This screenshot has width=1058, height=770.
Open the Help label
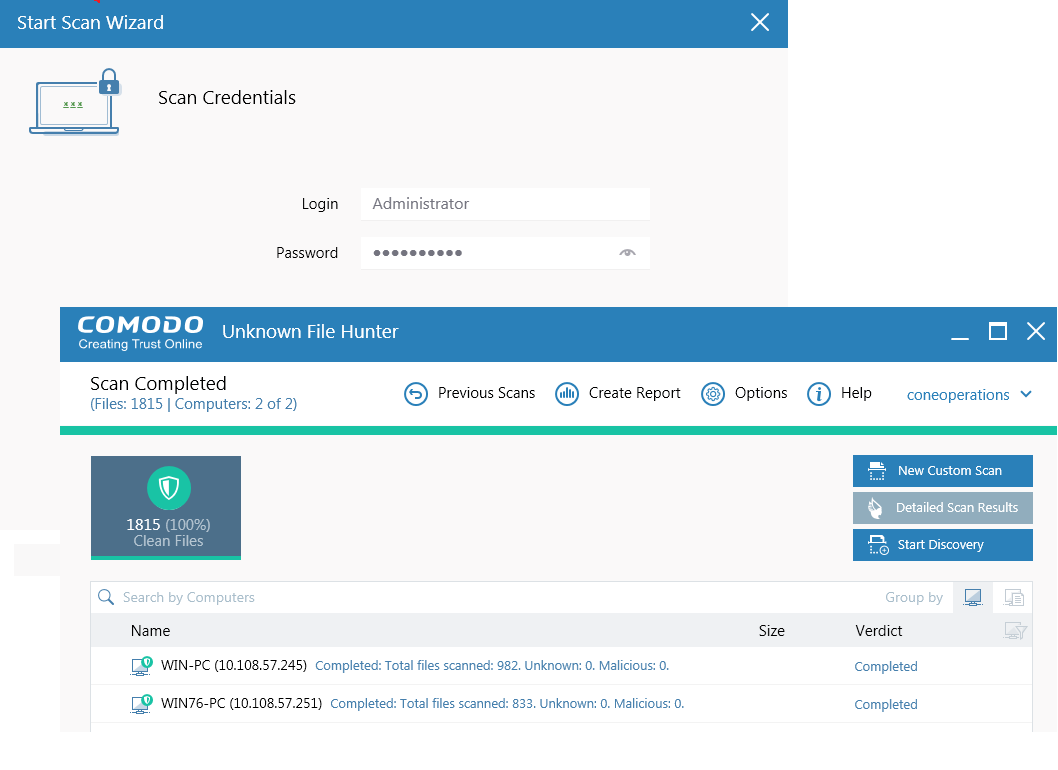tap(856, 393)
